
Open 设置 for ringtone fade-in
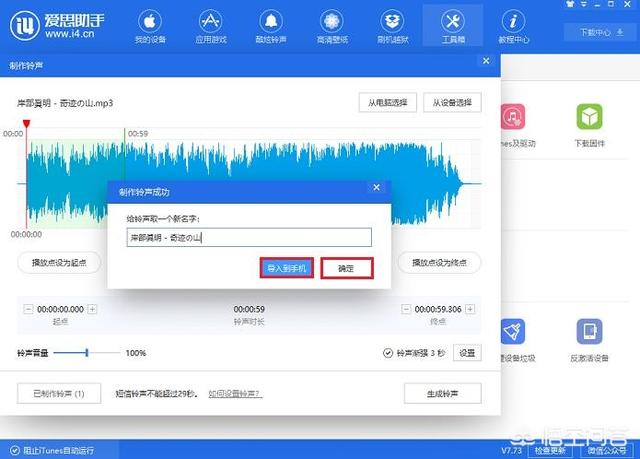(467, 353)
